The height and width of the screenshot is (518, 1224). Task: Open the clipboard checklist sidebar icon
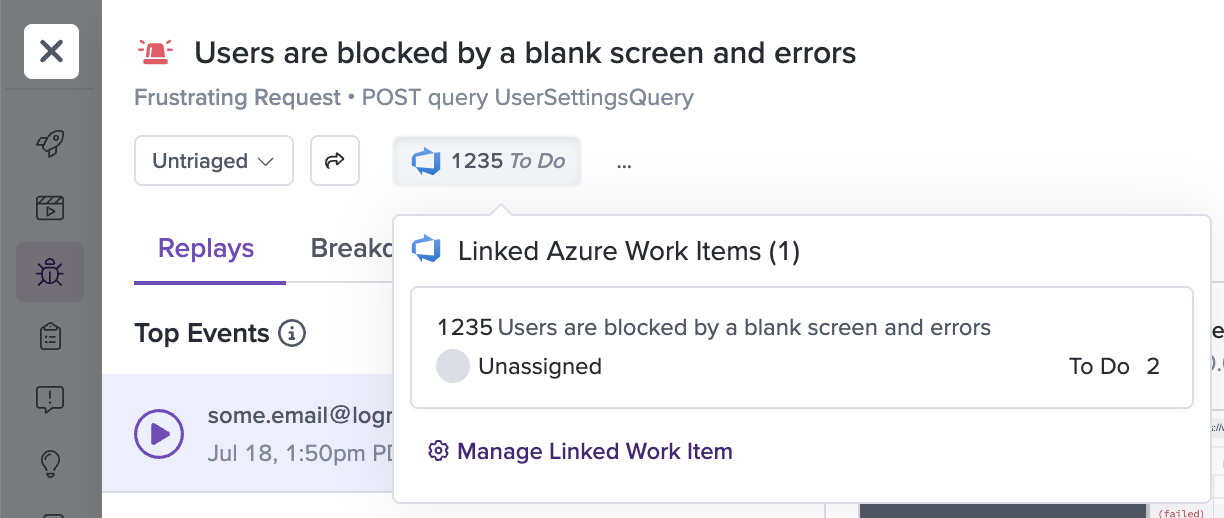pyautogui.click(x=50, y=336)
